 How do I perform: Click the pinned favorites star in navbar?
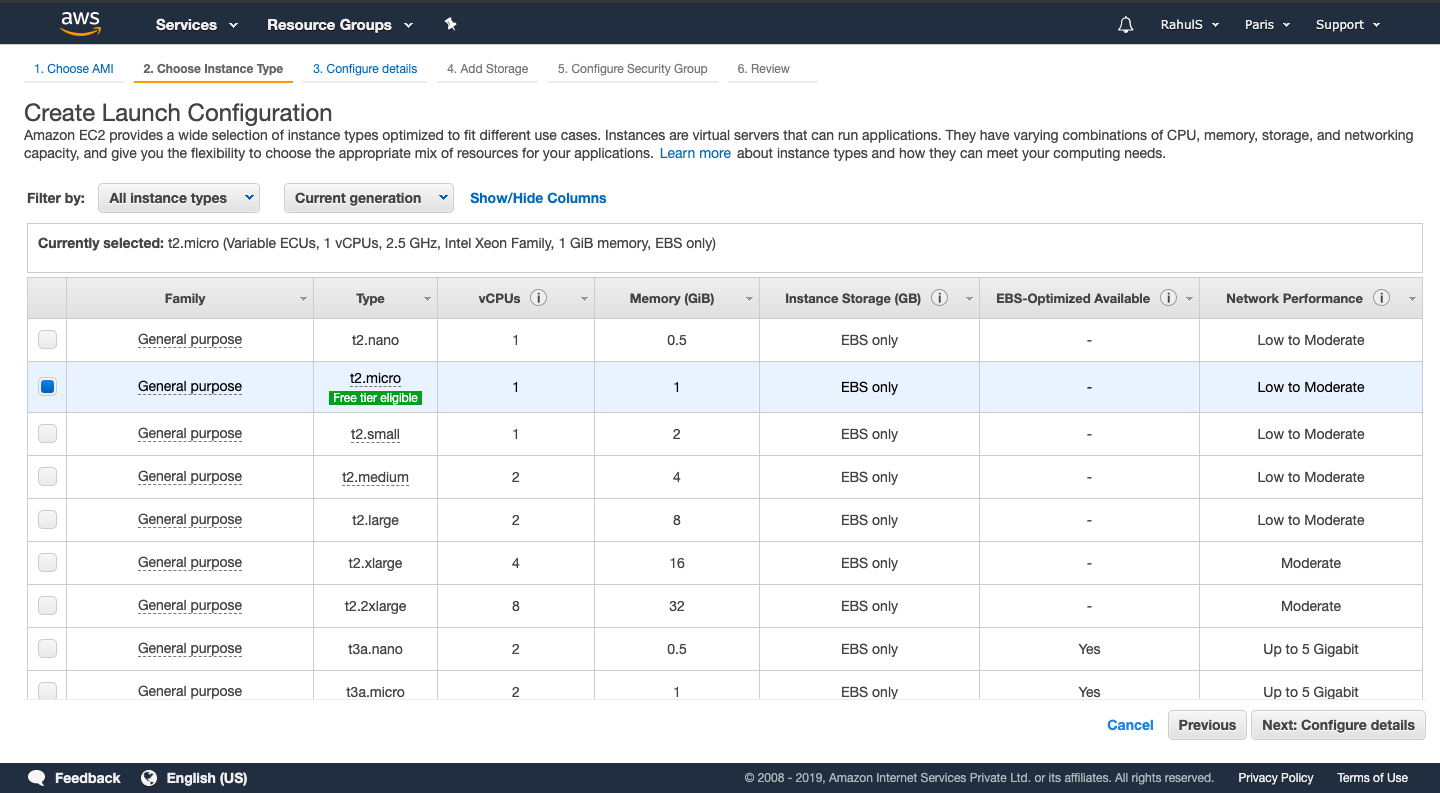point(450,24)
